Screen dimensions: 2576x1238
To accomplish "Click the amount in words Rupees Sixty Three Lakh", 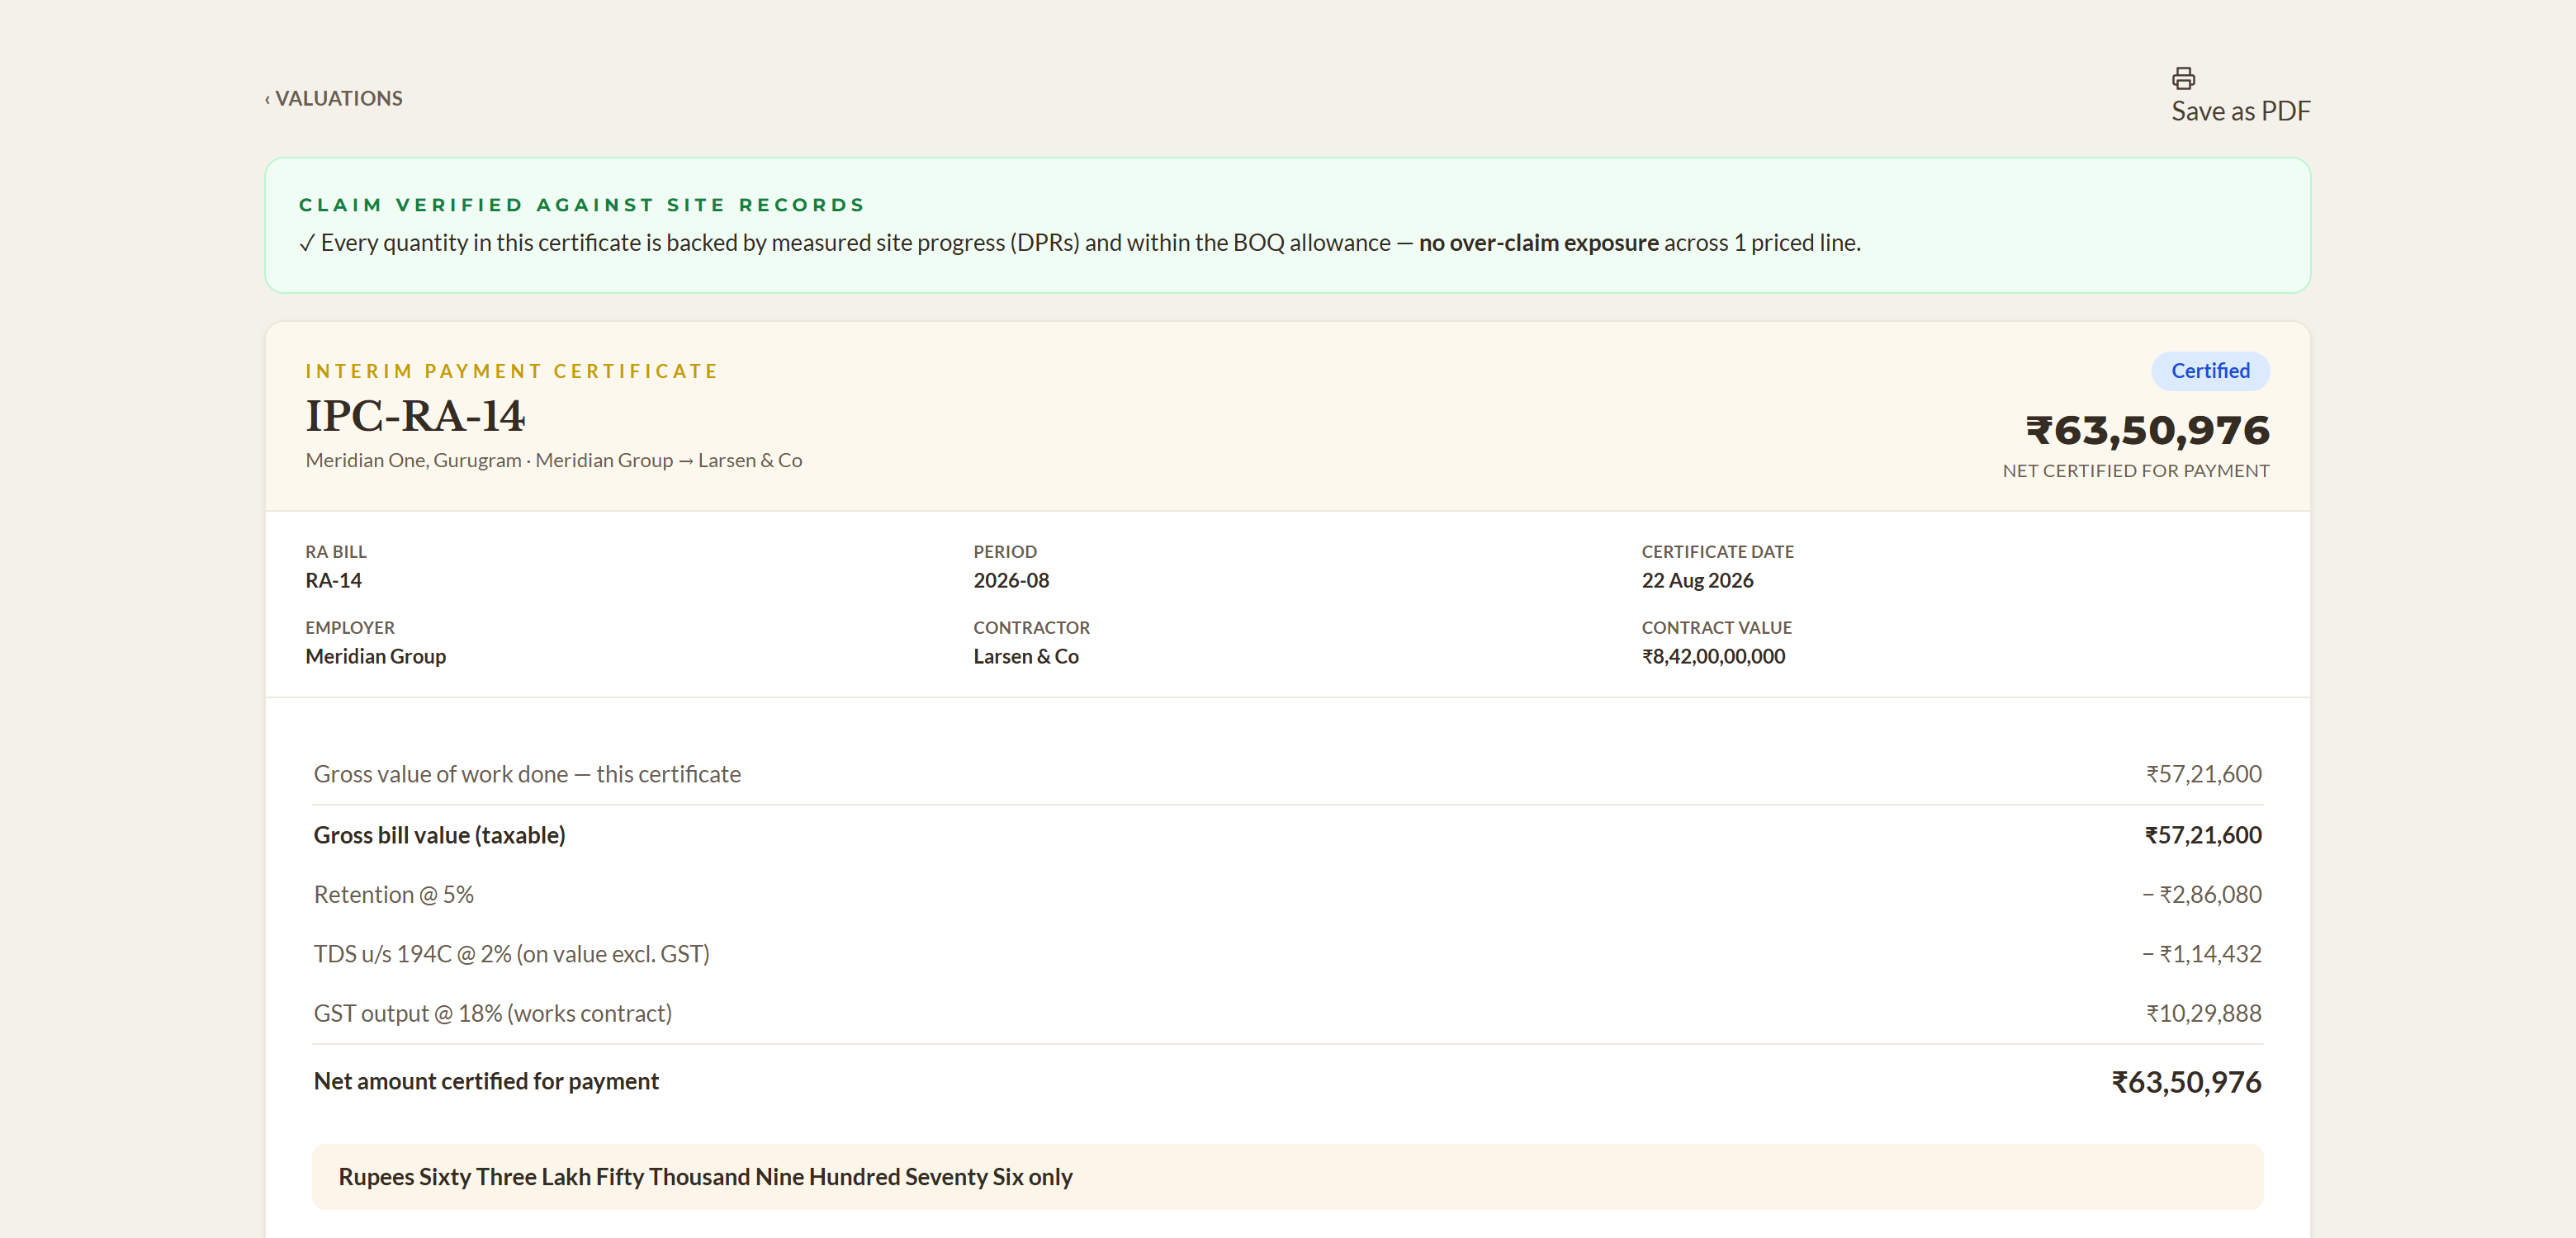I will 705,1177.
